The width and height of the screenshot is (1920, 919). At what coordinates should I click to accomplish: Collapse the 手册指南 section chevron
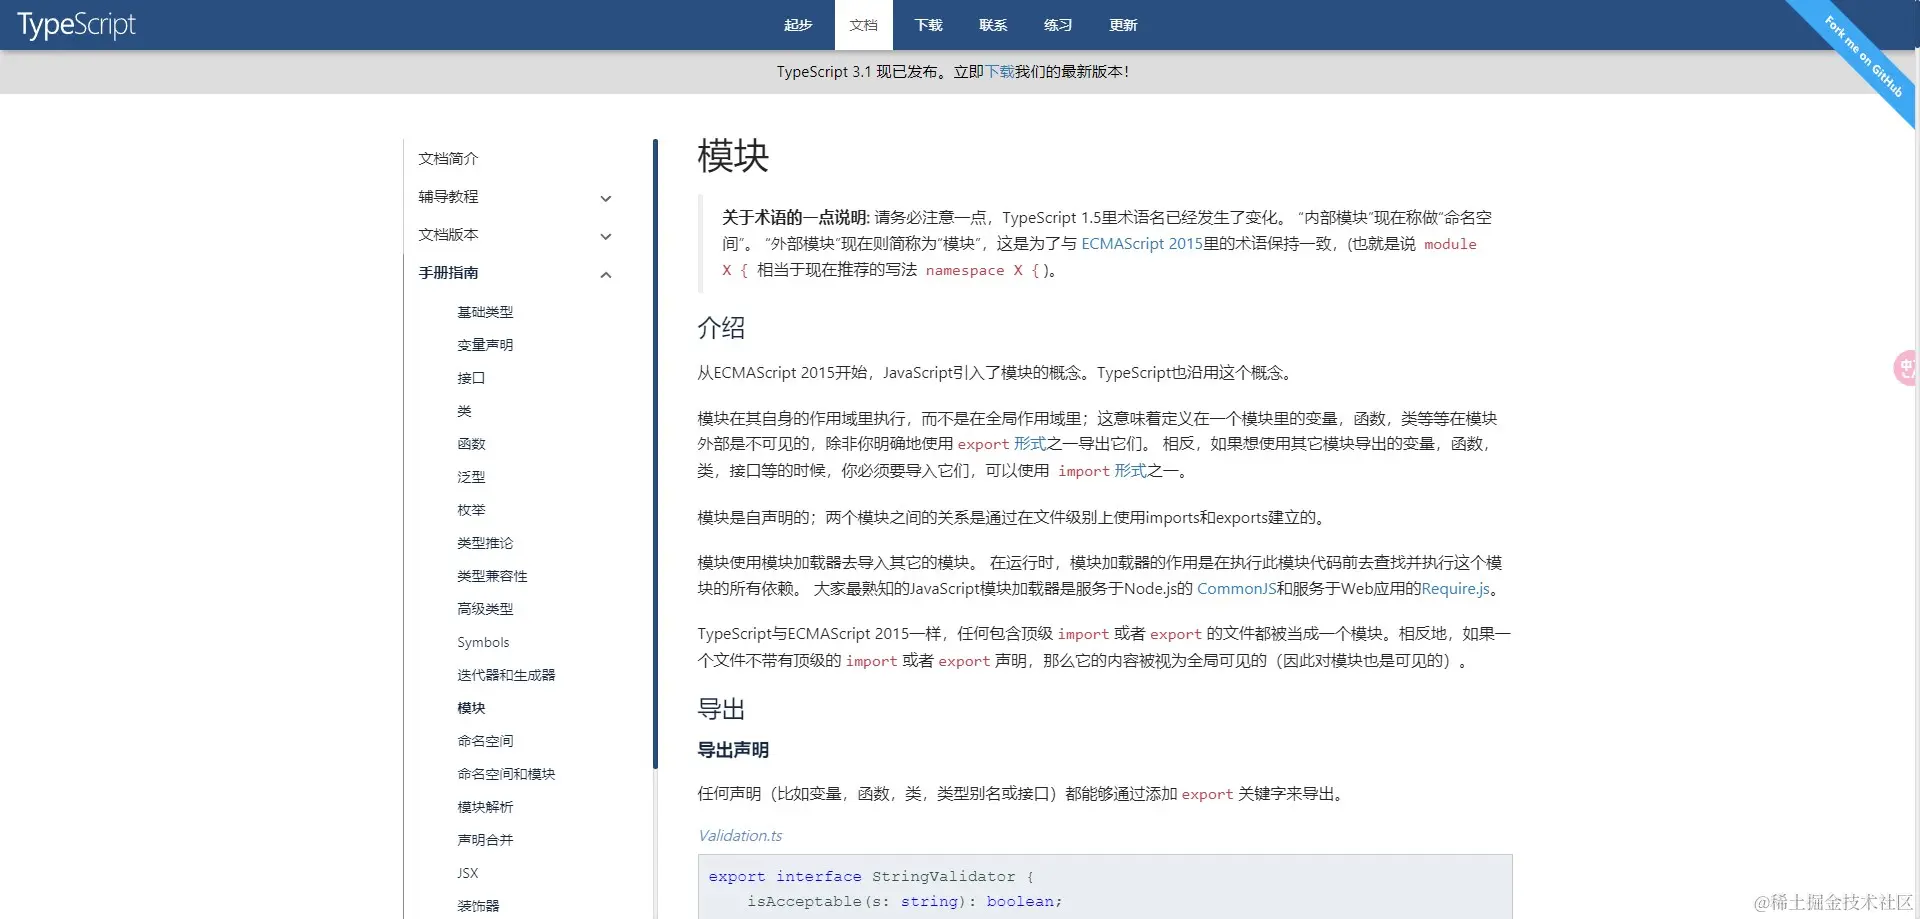(x=605, y=274)
